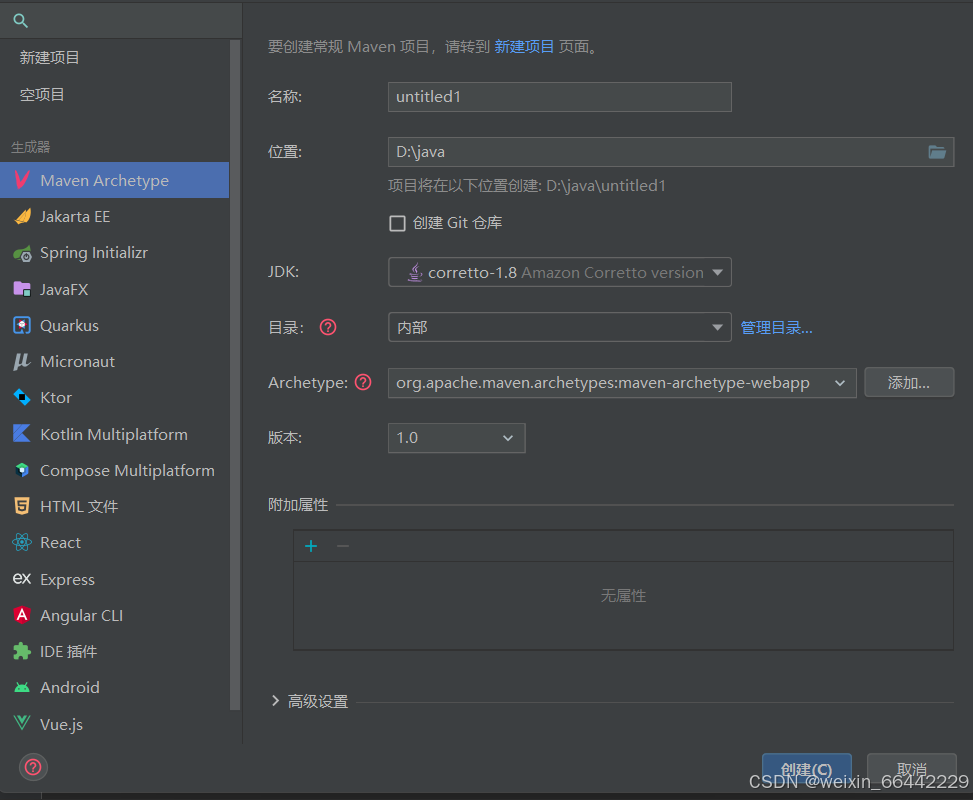Click the Quarkus logo icon
Image resolution: width=973 pixels, height=800 pixels.
(22, 325)
